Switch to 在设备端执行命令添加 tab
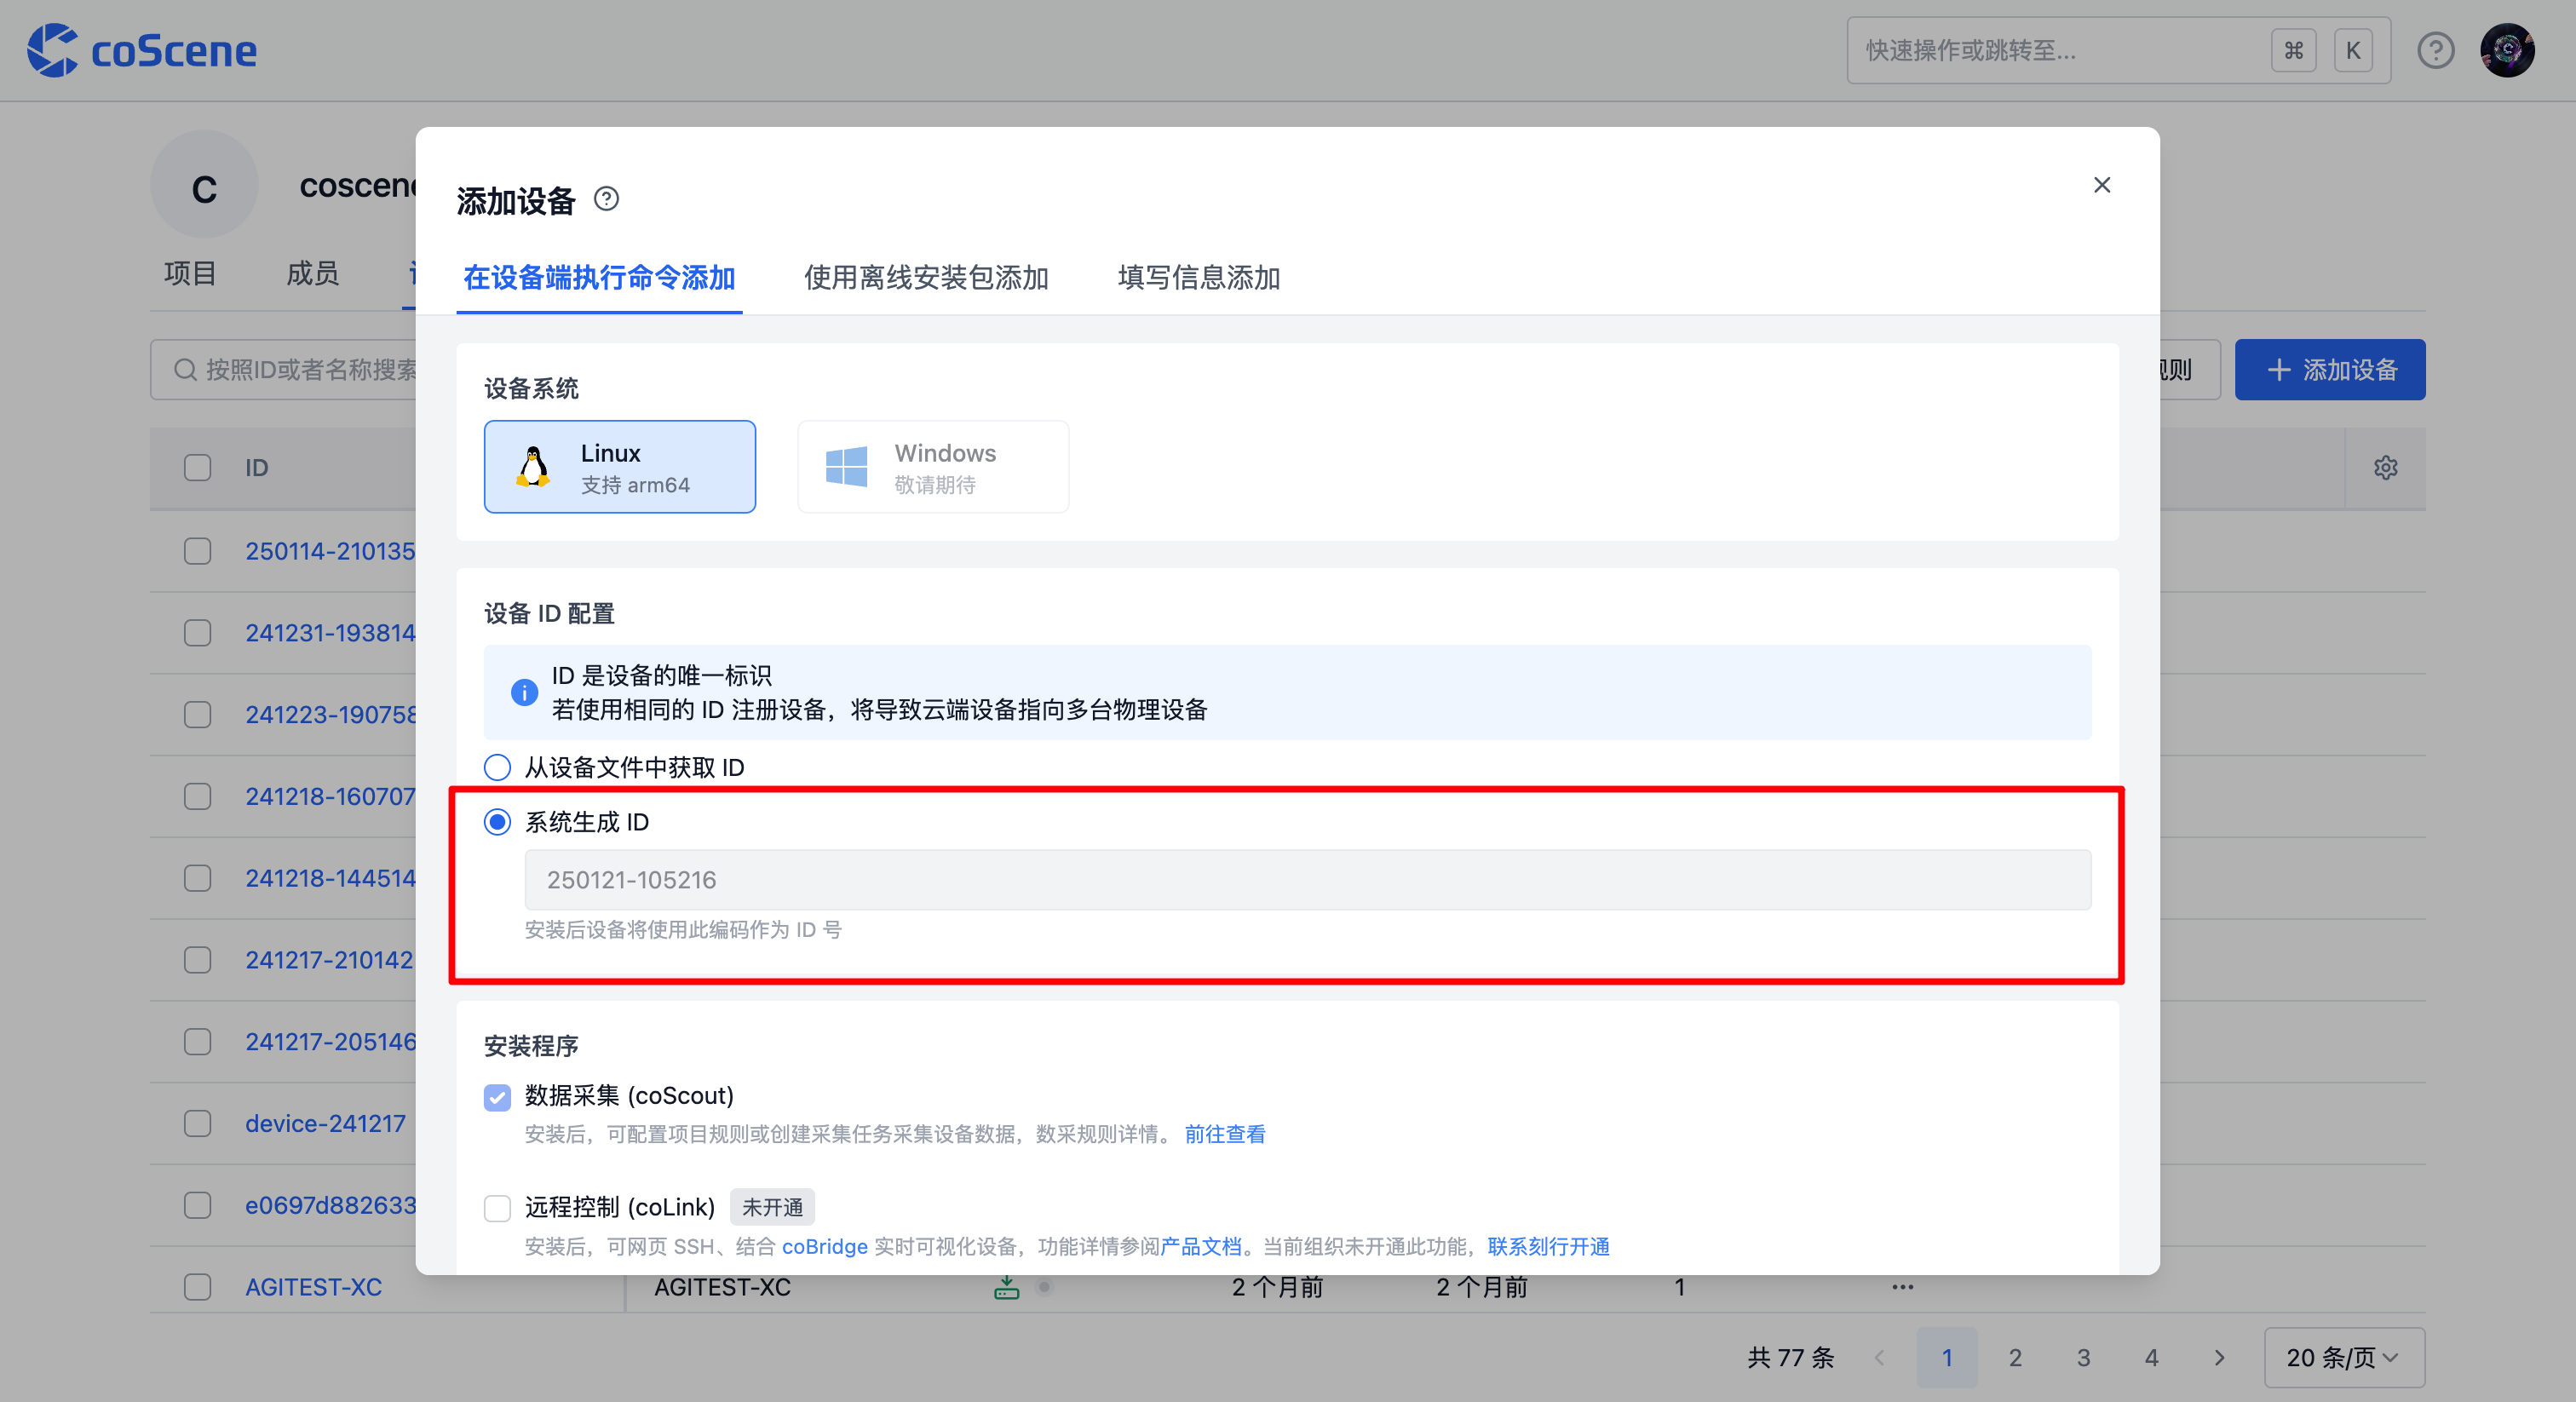 (599, 277)
